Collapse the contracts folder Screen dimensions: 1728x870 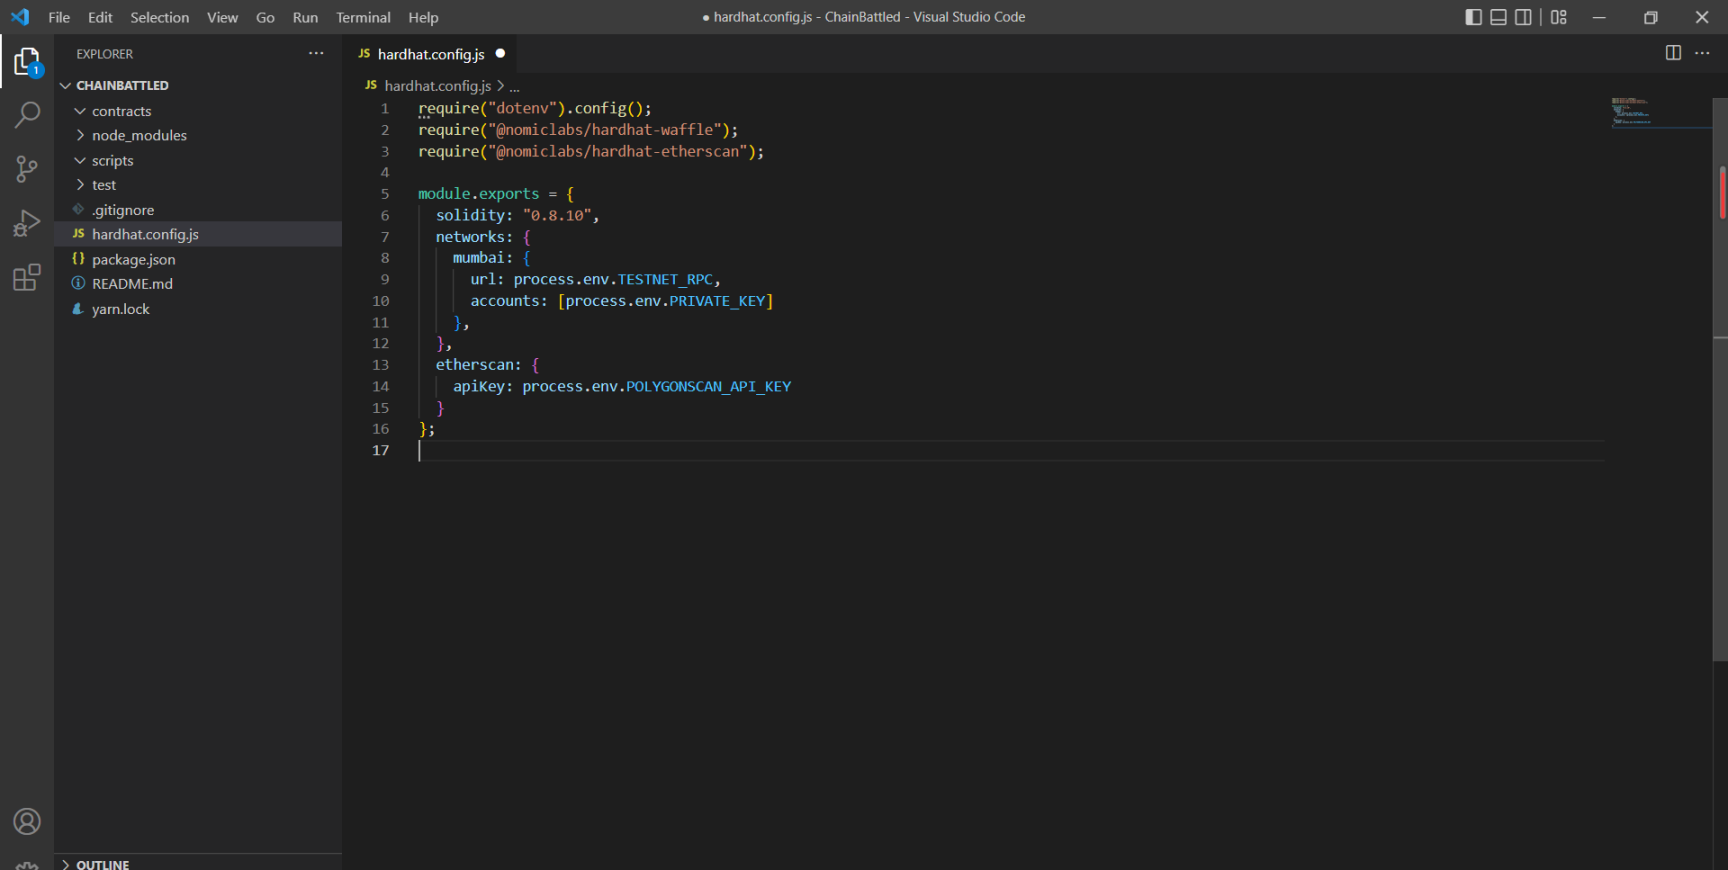[121, 111]
